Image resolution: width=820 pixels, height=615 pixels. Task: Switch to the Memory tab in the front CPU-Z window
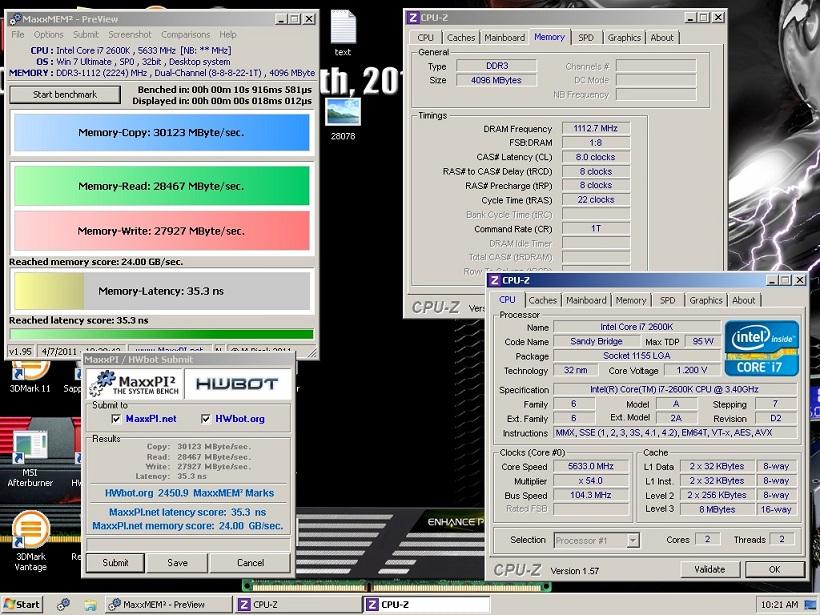(x=631, y=300)
